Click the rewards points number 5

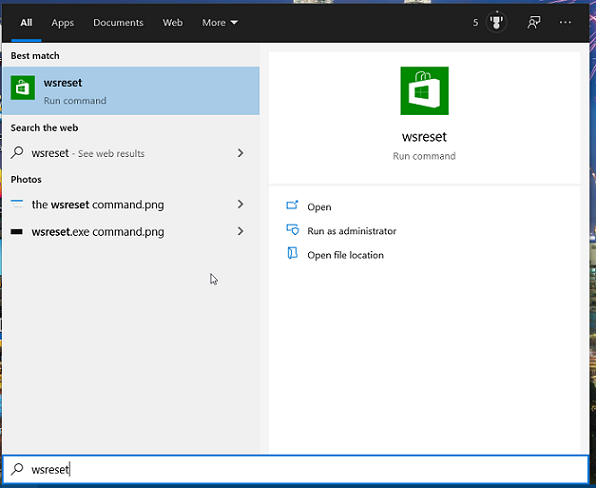(x=475, y=23)
